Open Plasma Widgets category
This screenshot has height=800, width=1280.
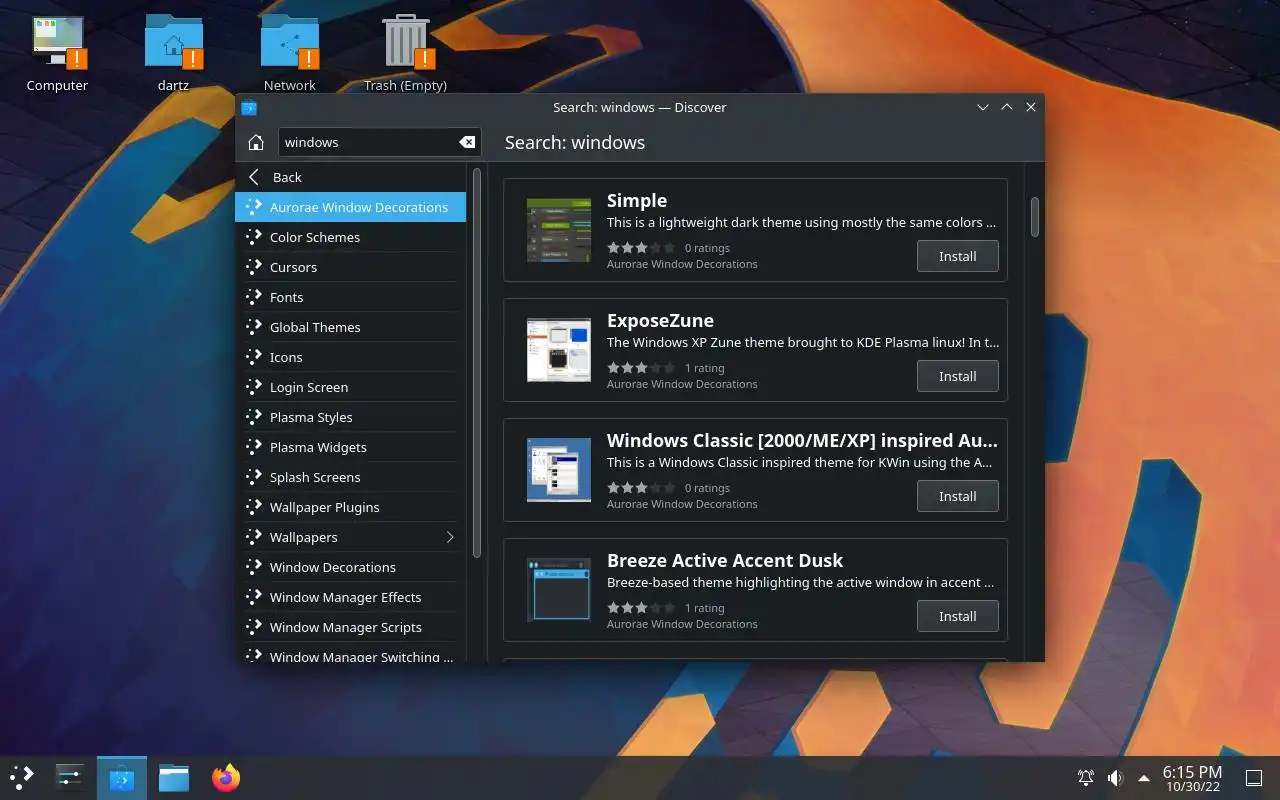pyautogui.click(x=351, y=447)
